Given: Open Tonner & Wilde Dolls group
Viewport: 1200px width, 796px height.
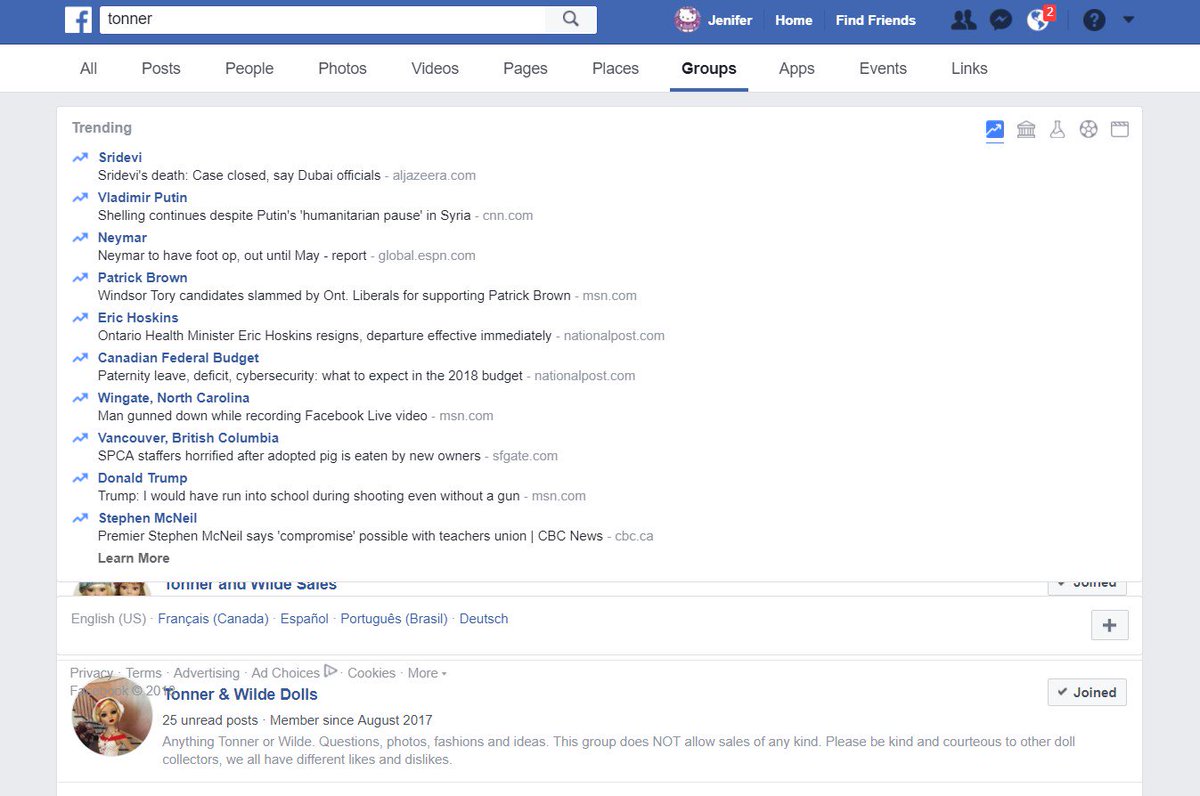Looking at the screenshot, I should pyautogui.click(x=240, y=694).
